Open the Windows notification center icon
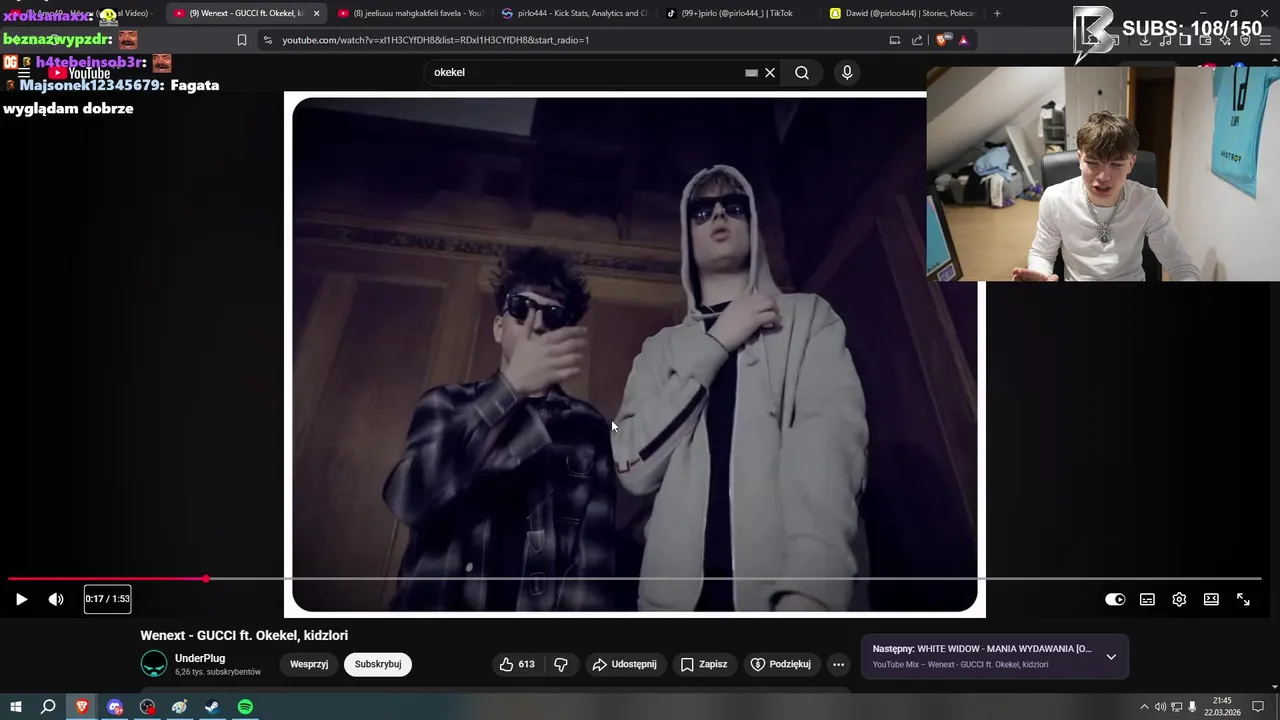Viewport: 1280px width, 720px height. tap(1258, 707)
